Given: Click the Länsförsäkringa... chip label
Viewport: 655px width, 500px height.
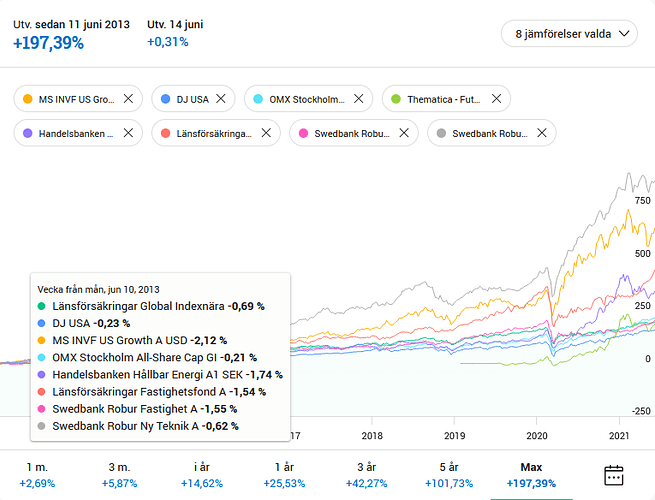Looking at the screenshot, I should coord(214,134).
